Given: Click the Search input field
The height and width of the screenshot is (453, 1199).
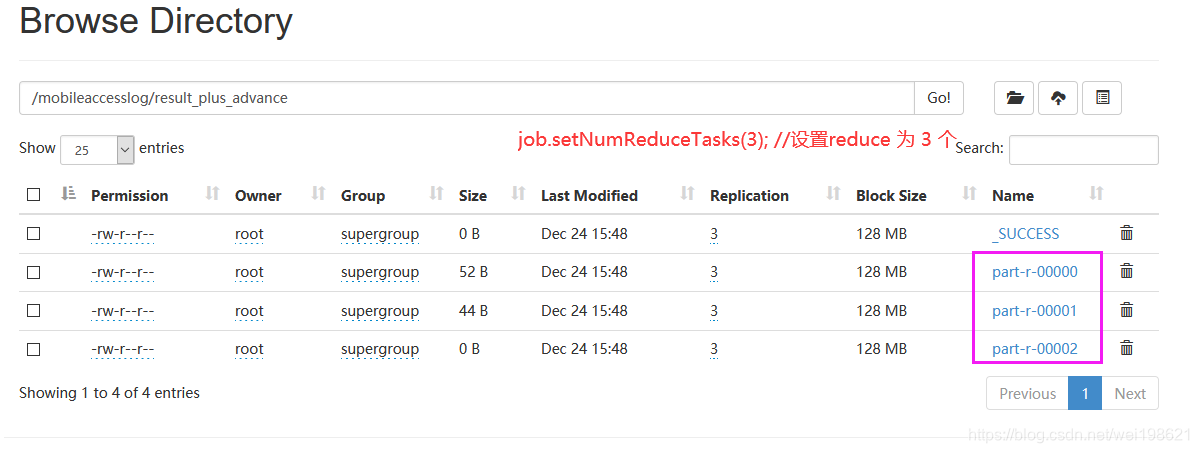Looking at the screenshot, I should coord(1084,150).
